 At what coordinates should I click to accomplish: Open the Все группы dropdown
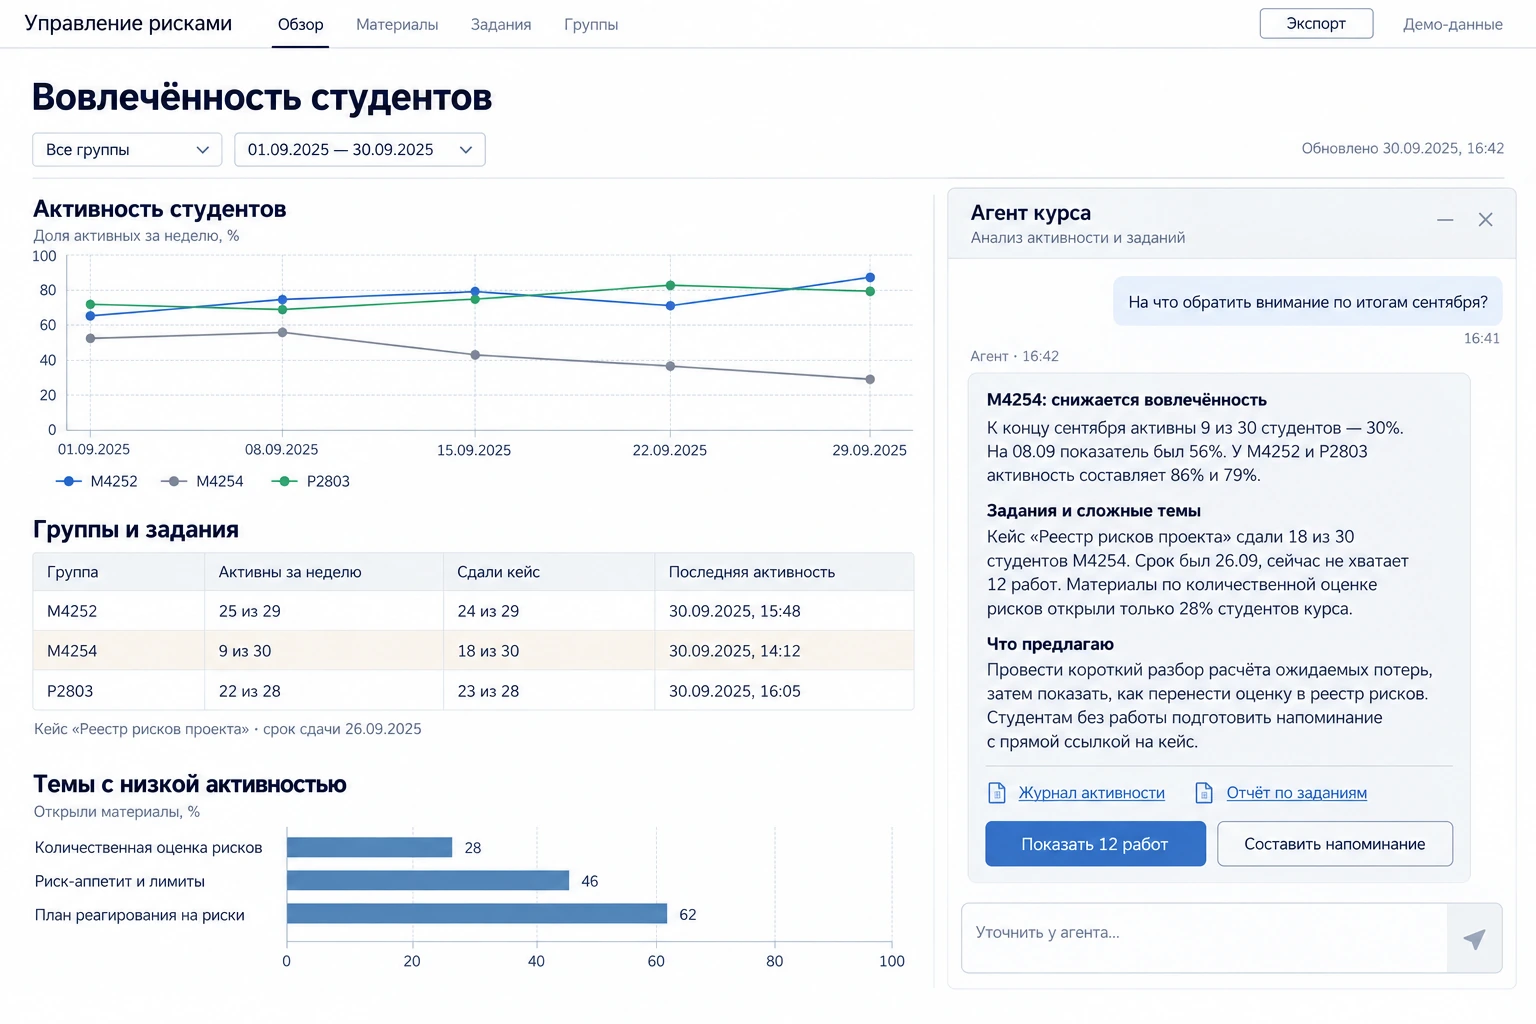(x=127, y=150)
